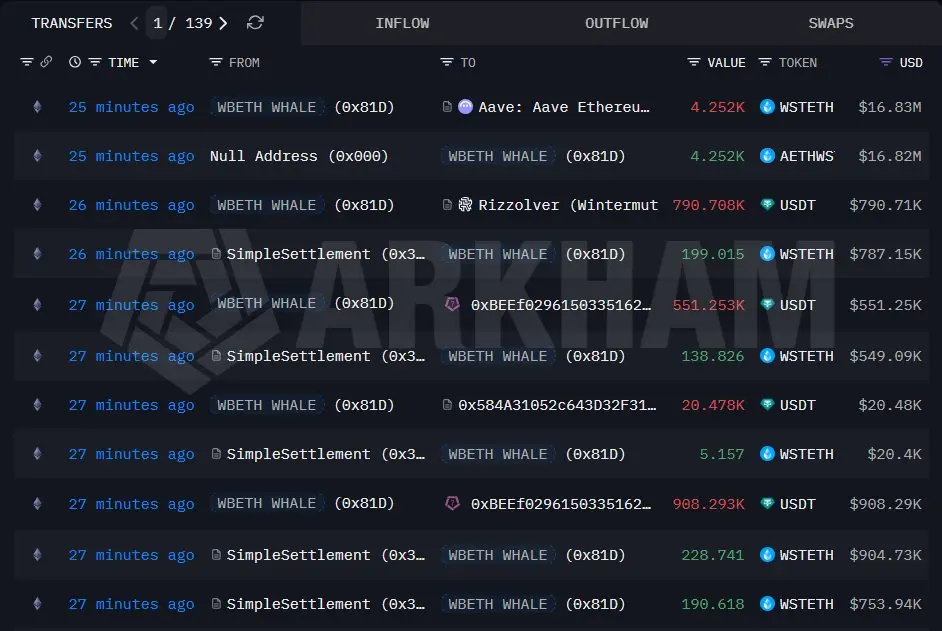This screenshot has width=942, height=631.
Task: Open the FROM column filter
Action: (215, 62)
